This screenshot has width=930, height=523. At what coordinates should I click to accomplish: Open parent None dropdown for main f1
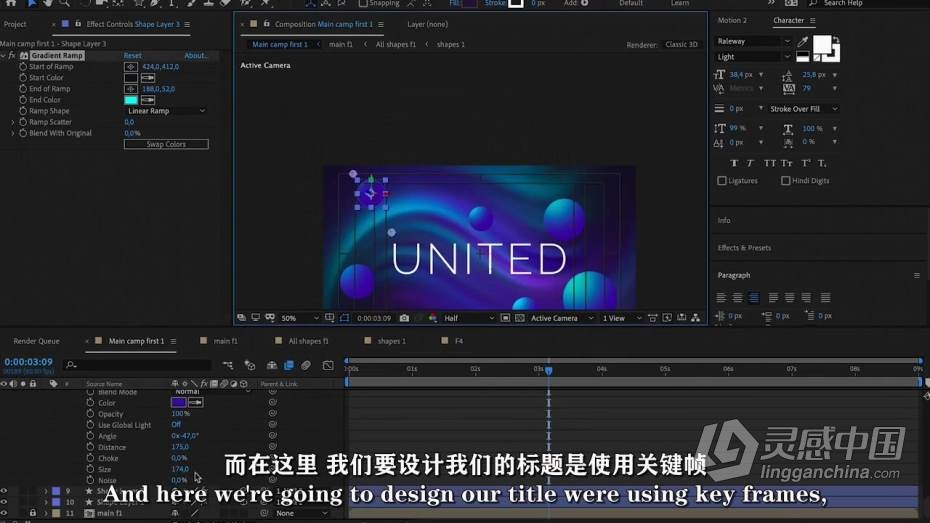301,513
